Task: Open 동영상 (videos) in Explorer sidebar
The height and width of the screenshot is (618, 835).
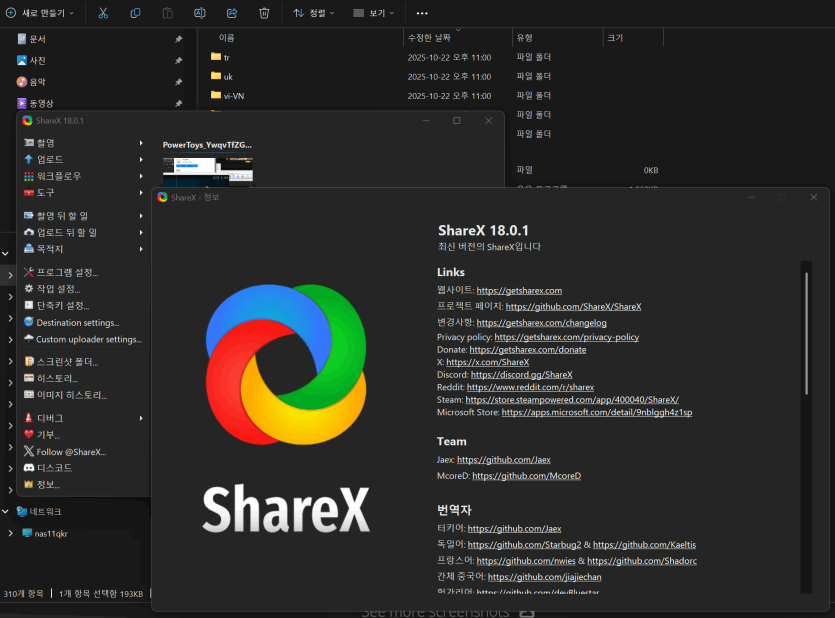Action: (x=41, y=103)
